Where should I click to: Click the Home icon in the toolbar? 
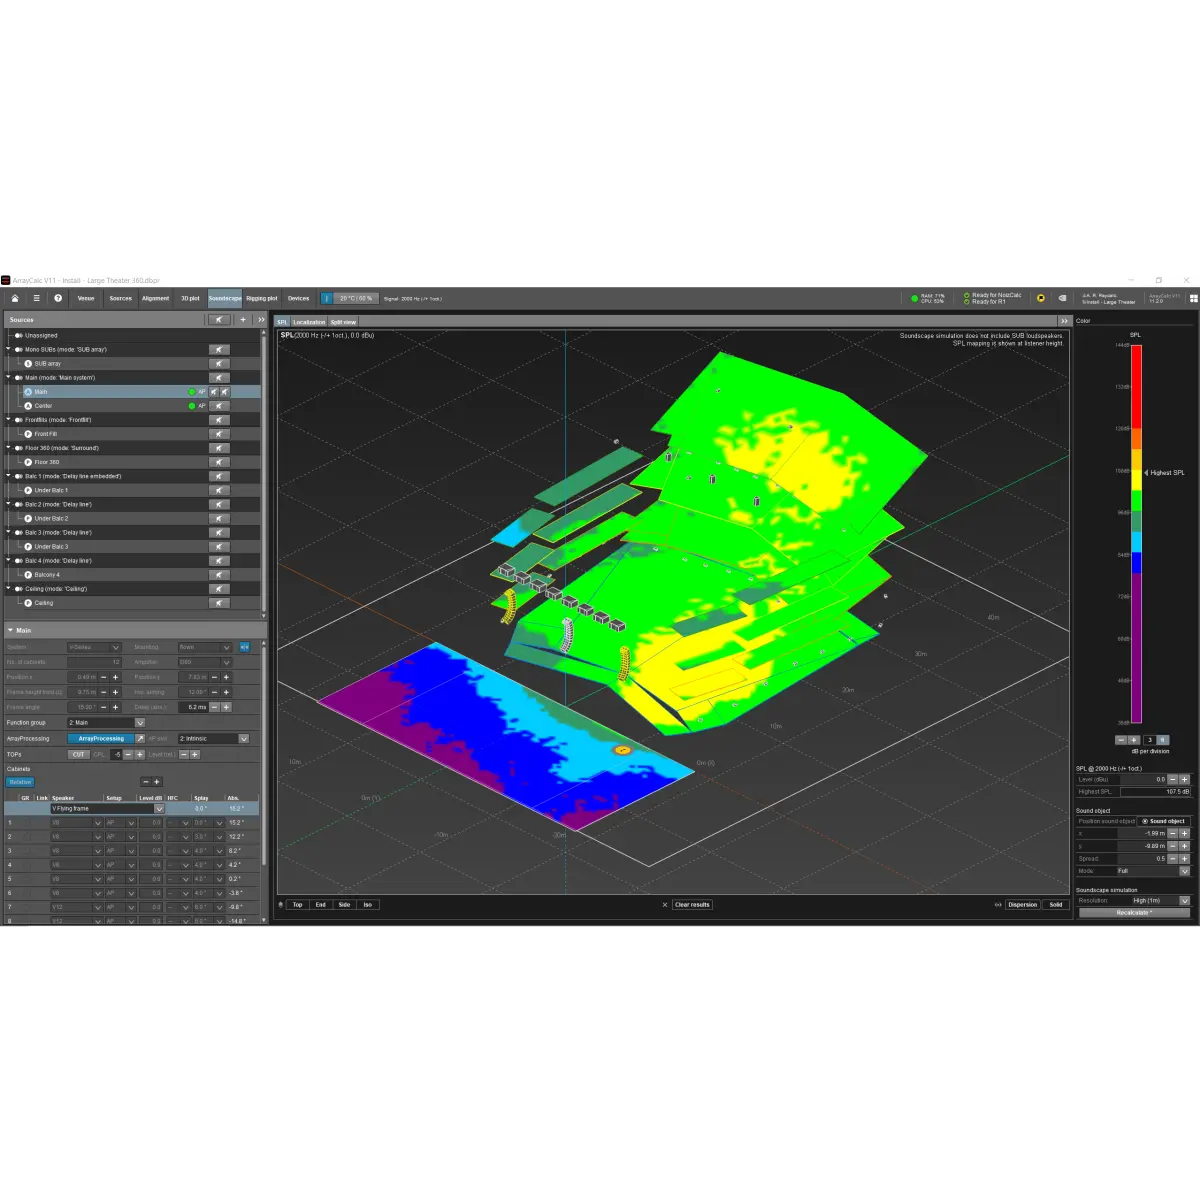tap(15, 298)
